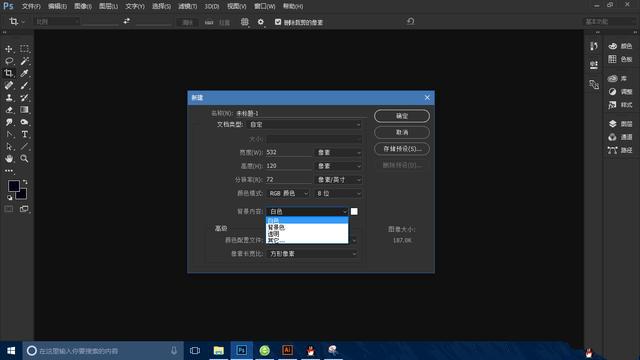
Task: Click the width field showing 532
Action: (x=289, y=152)
